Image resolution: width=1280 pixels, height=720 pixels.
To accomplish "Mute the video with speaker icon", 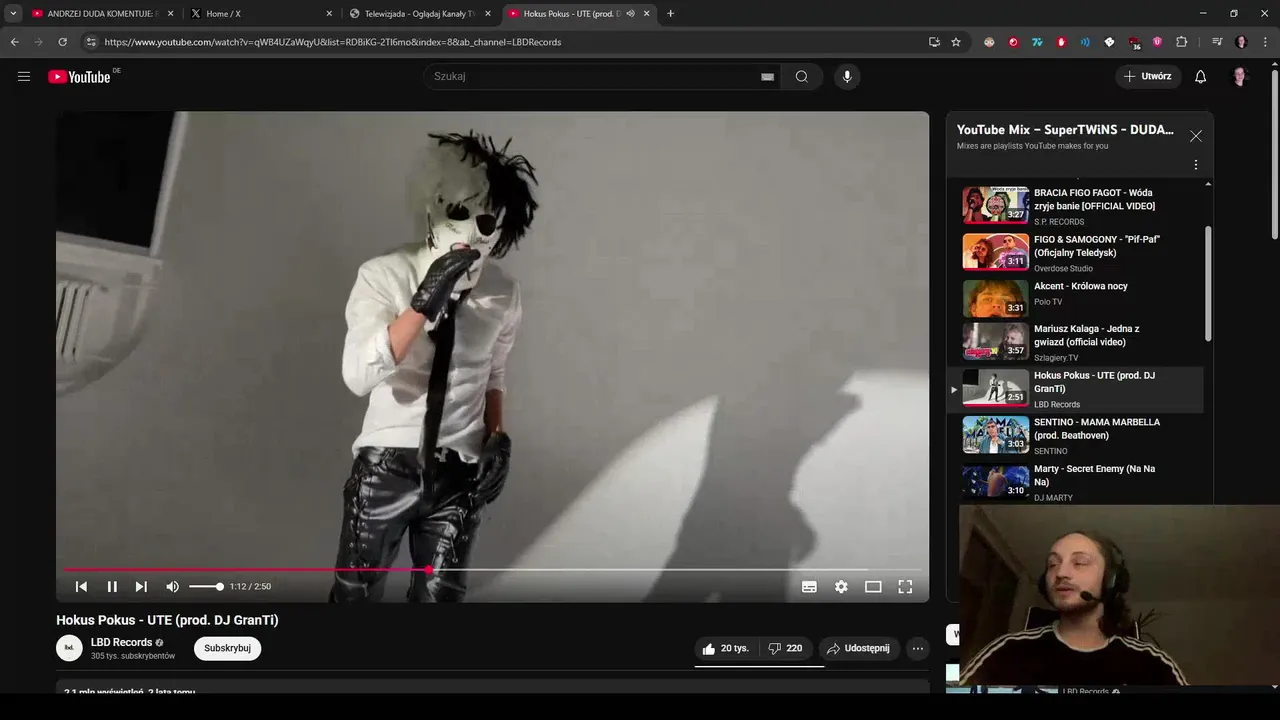I will (172, 587).
